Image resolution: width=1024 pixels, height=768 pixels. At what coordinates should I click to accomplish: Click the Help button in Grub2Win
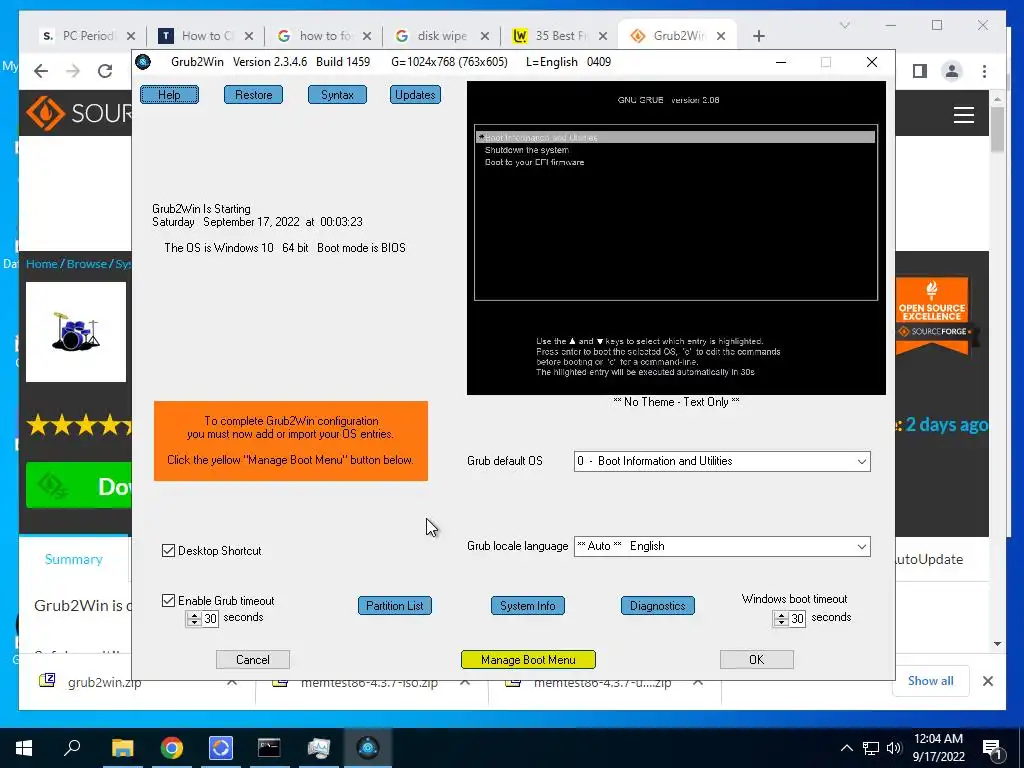point(169,95)
